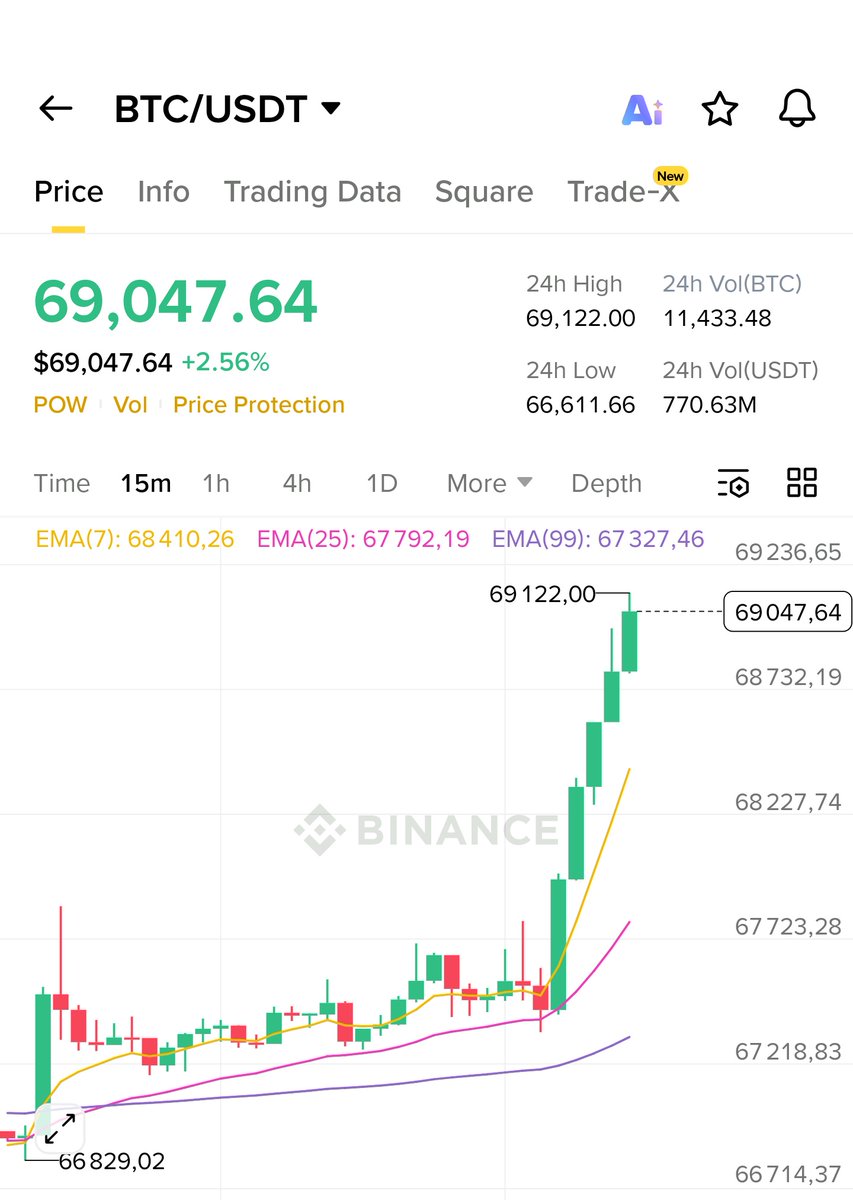Image resolution: width=853 pixels, height=1200 pixels.
Task: Tap the back arrow icon
Action: (x=55, y=108)
